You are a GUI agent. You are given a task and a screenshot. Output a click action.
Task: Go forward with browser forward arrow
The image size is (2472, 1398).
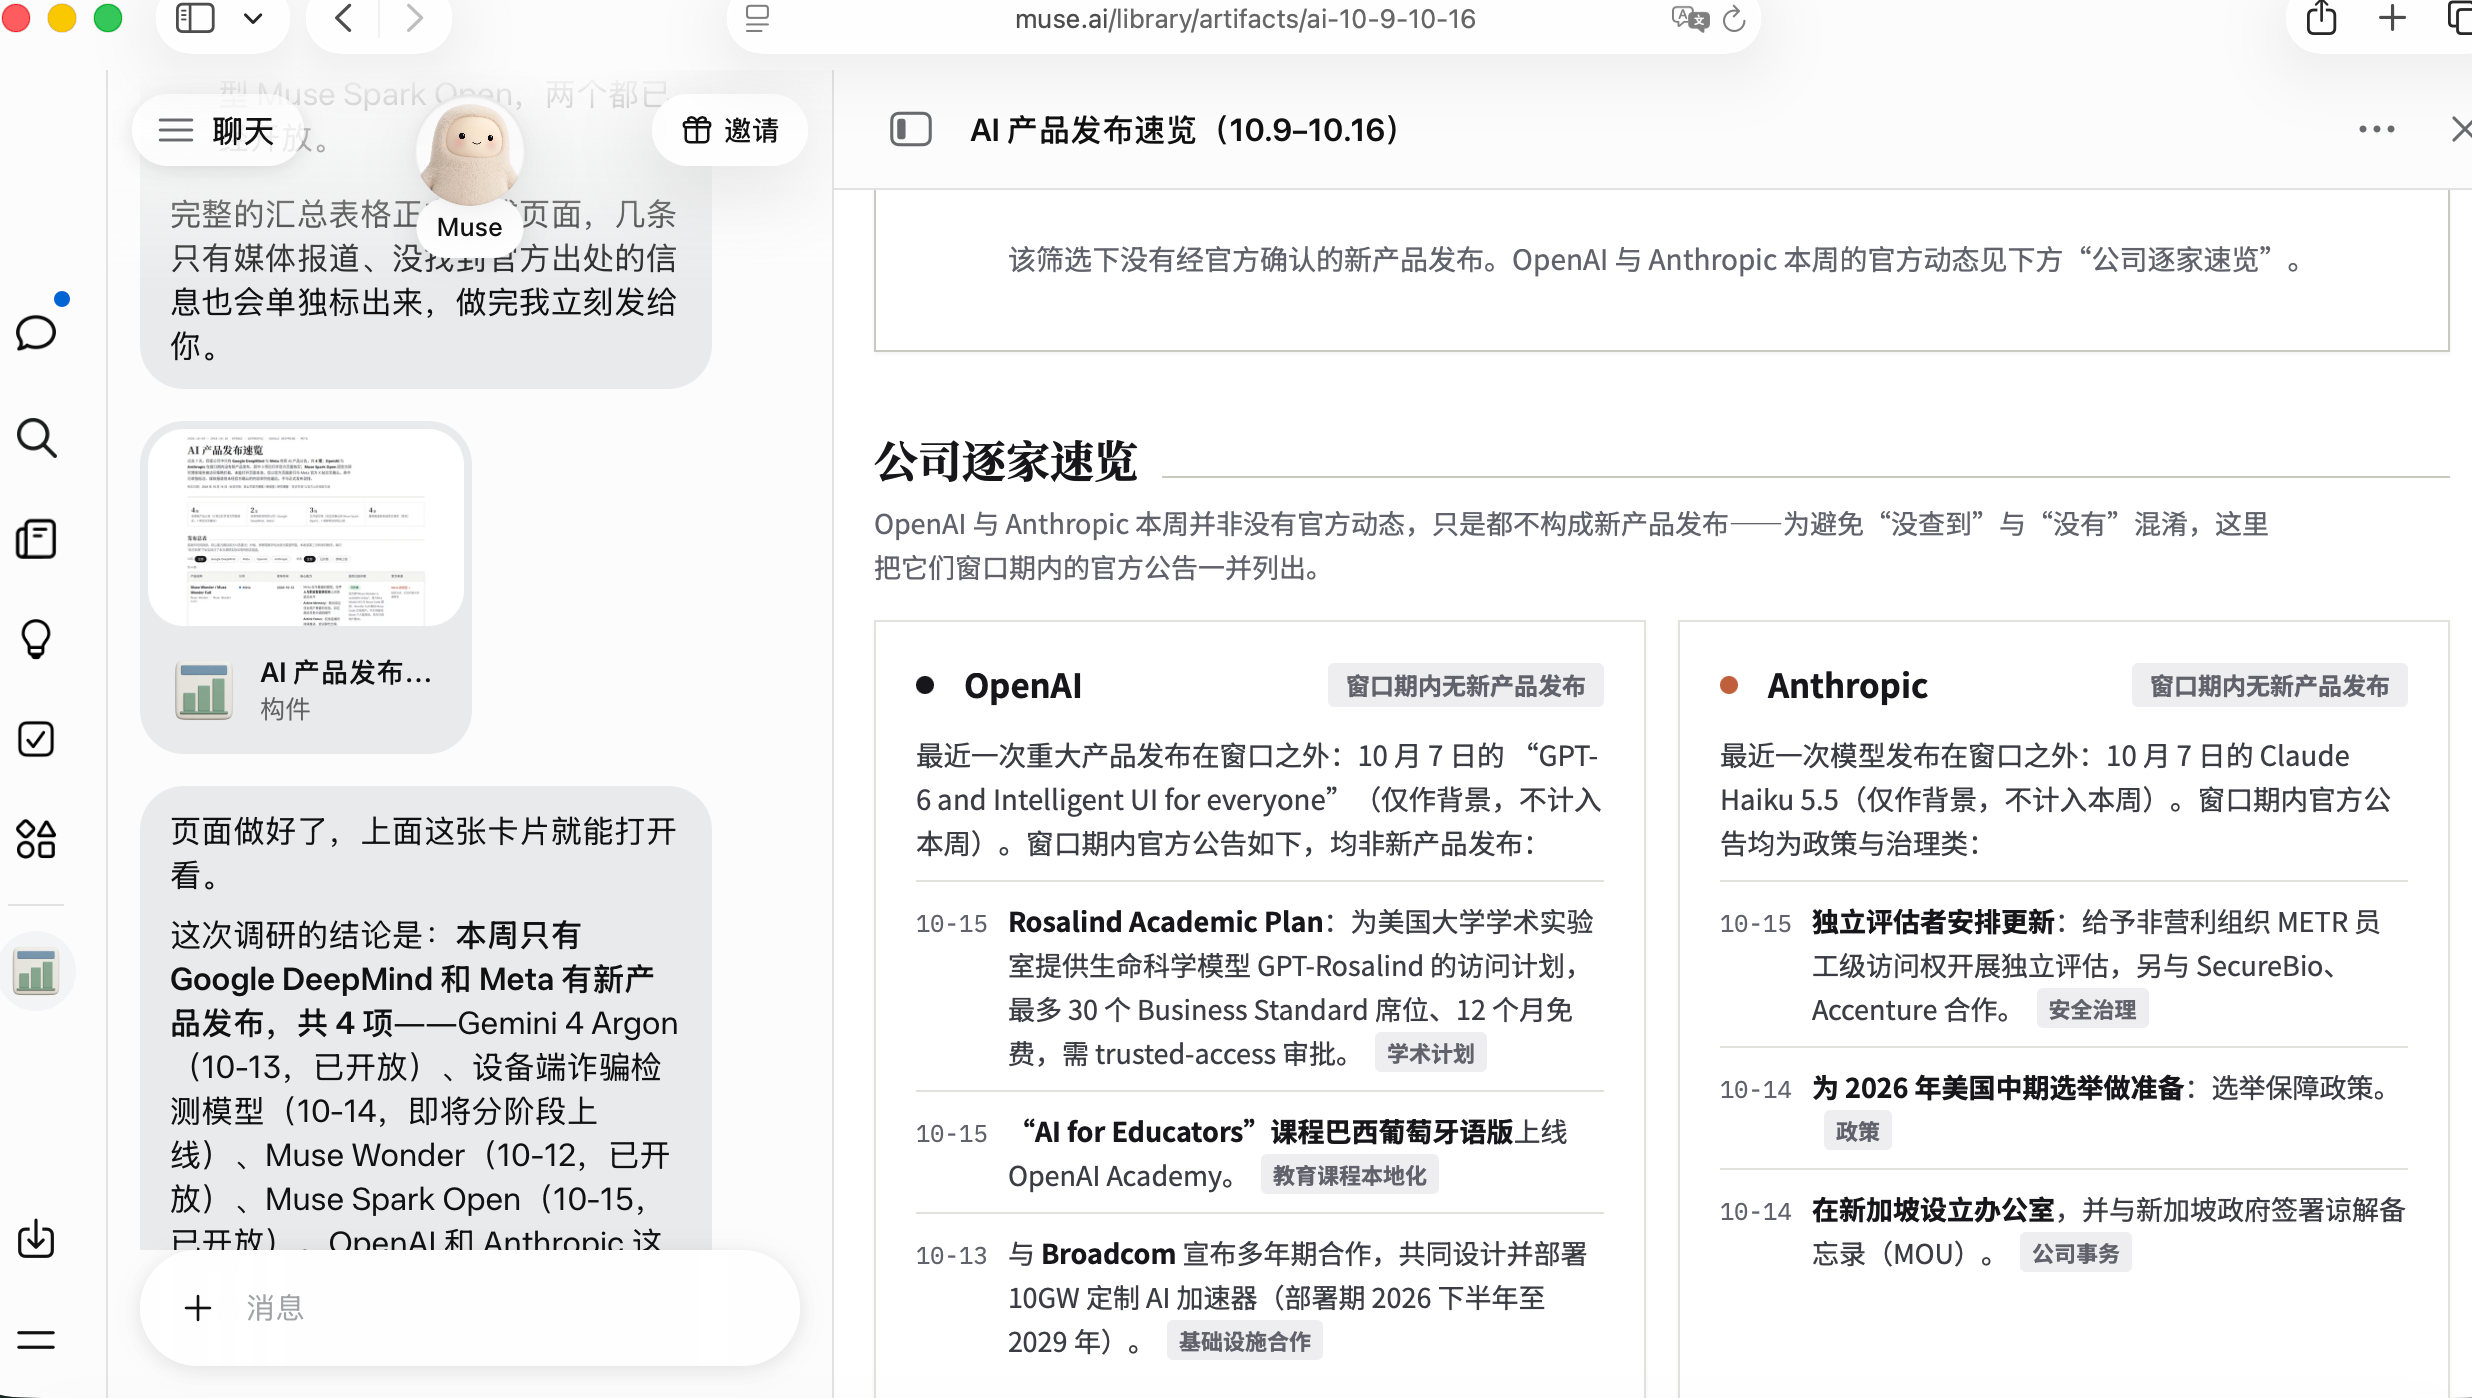click(415, 19)
